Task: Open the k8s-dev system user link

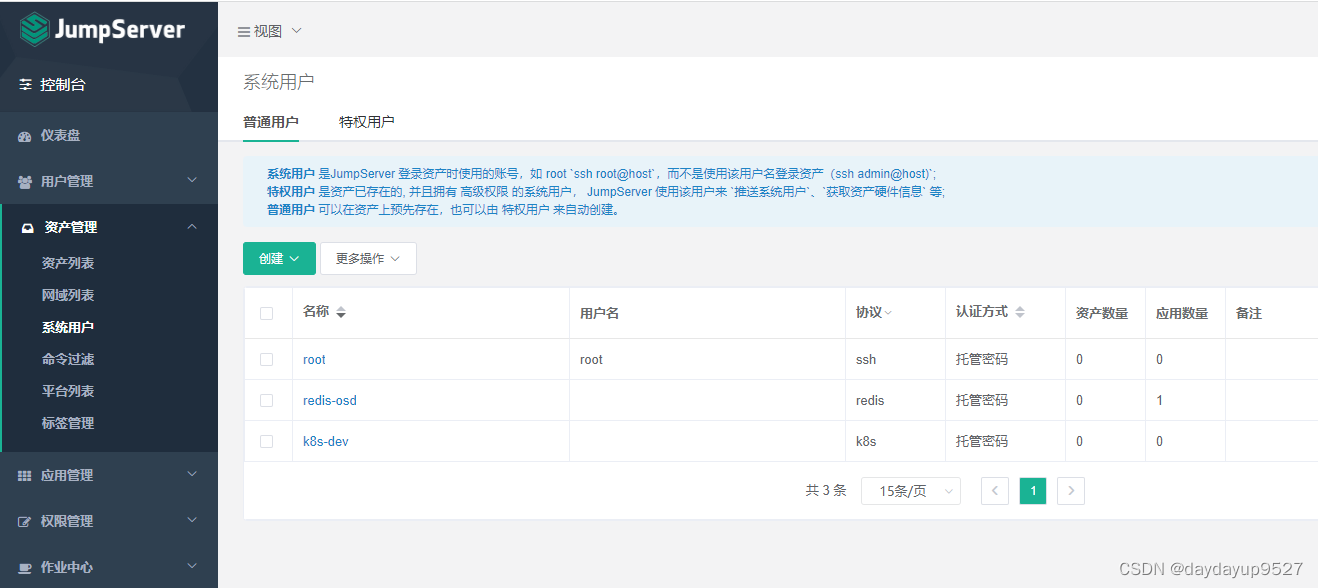Action: click(x=326, y=441)
